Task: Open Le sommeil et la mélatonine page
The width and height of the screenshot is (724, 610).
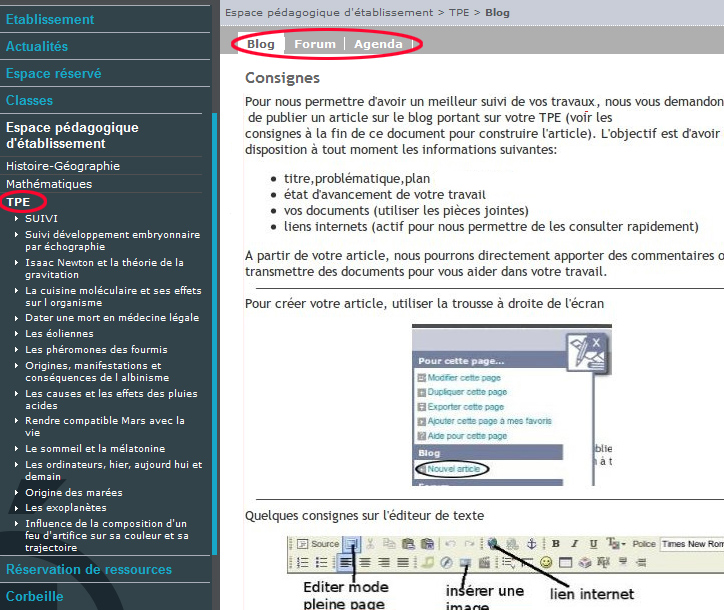Action: tap(95, 448)
